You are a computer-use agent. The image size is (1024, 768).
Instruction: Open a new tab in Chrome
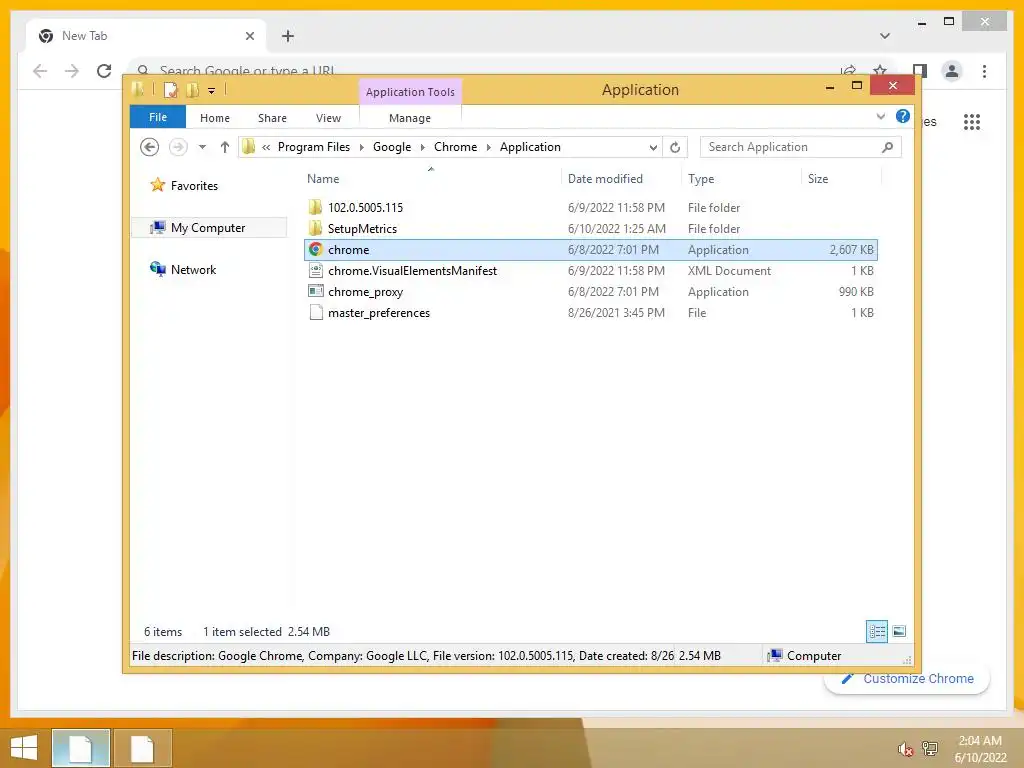288,36
